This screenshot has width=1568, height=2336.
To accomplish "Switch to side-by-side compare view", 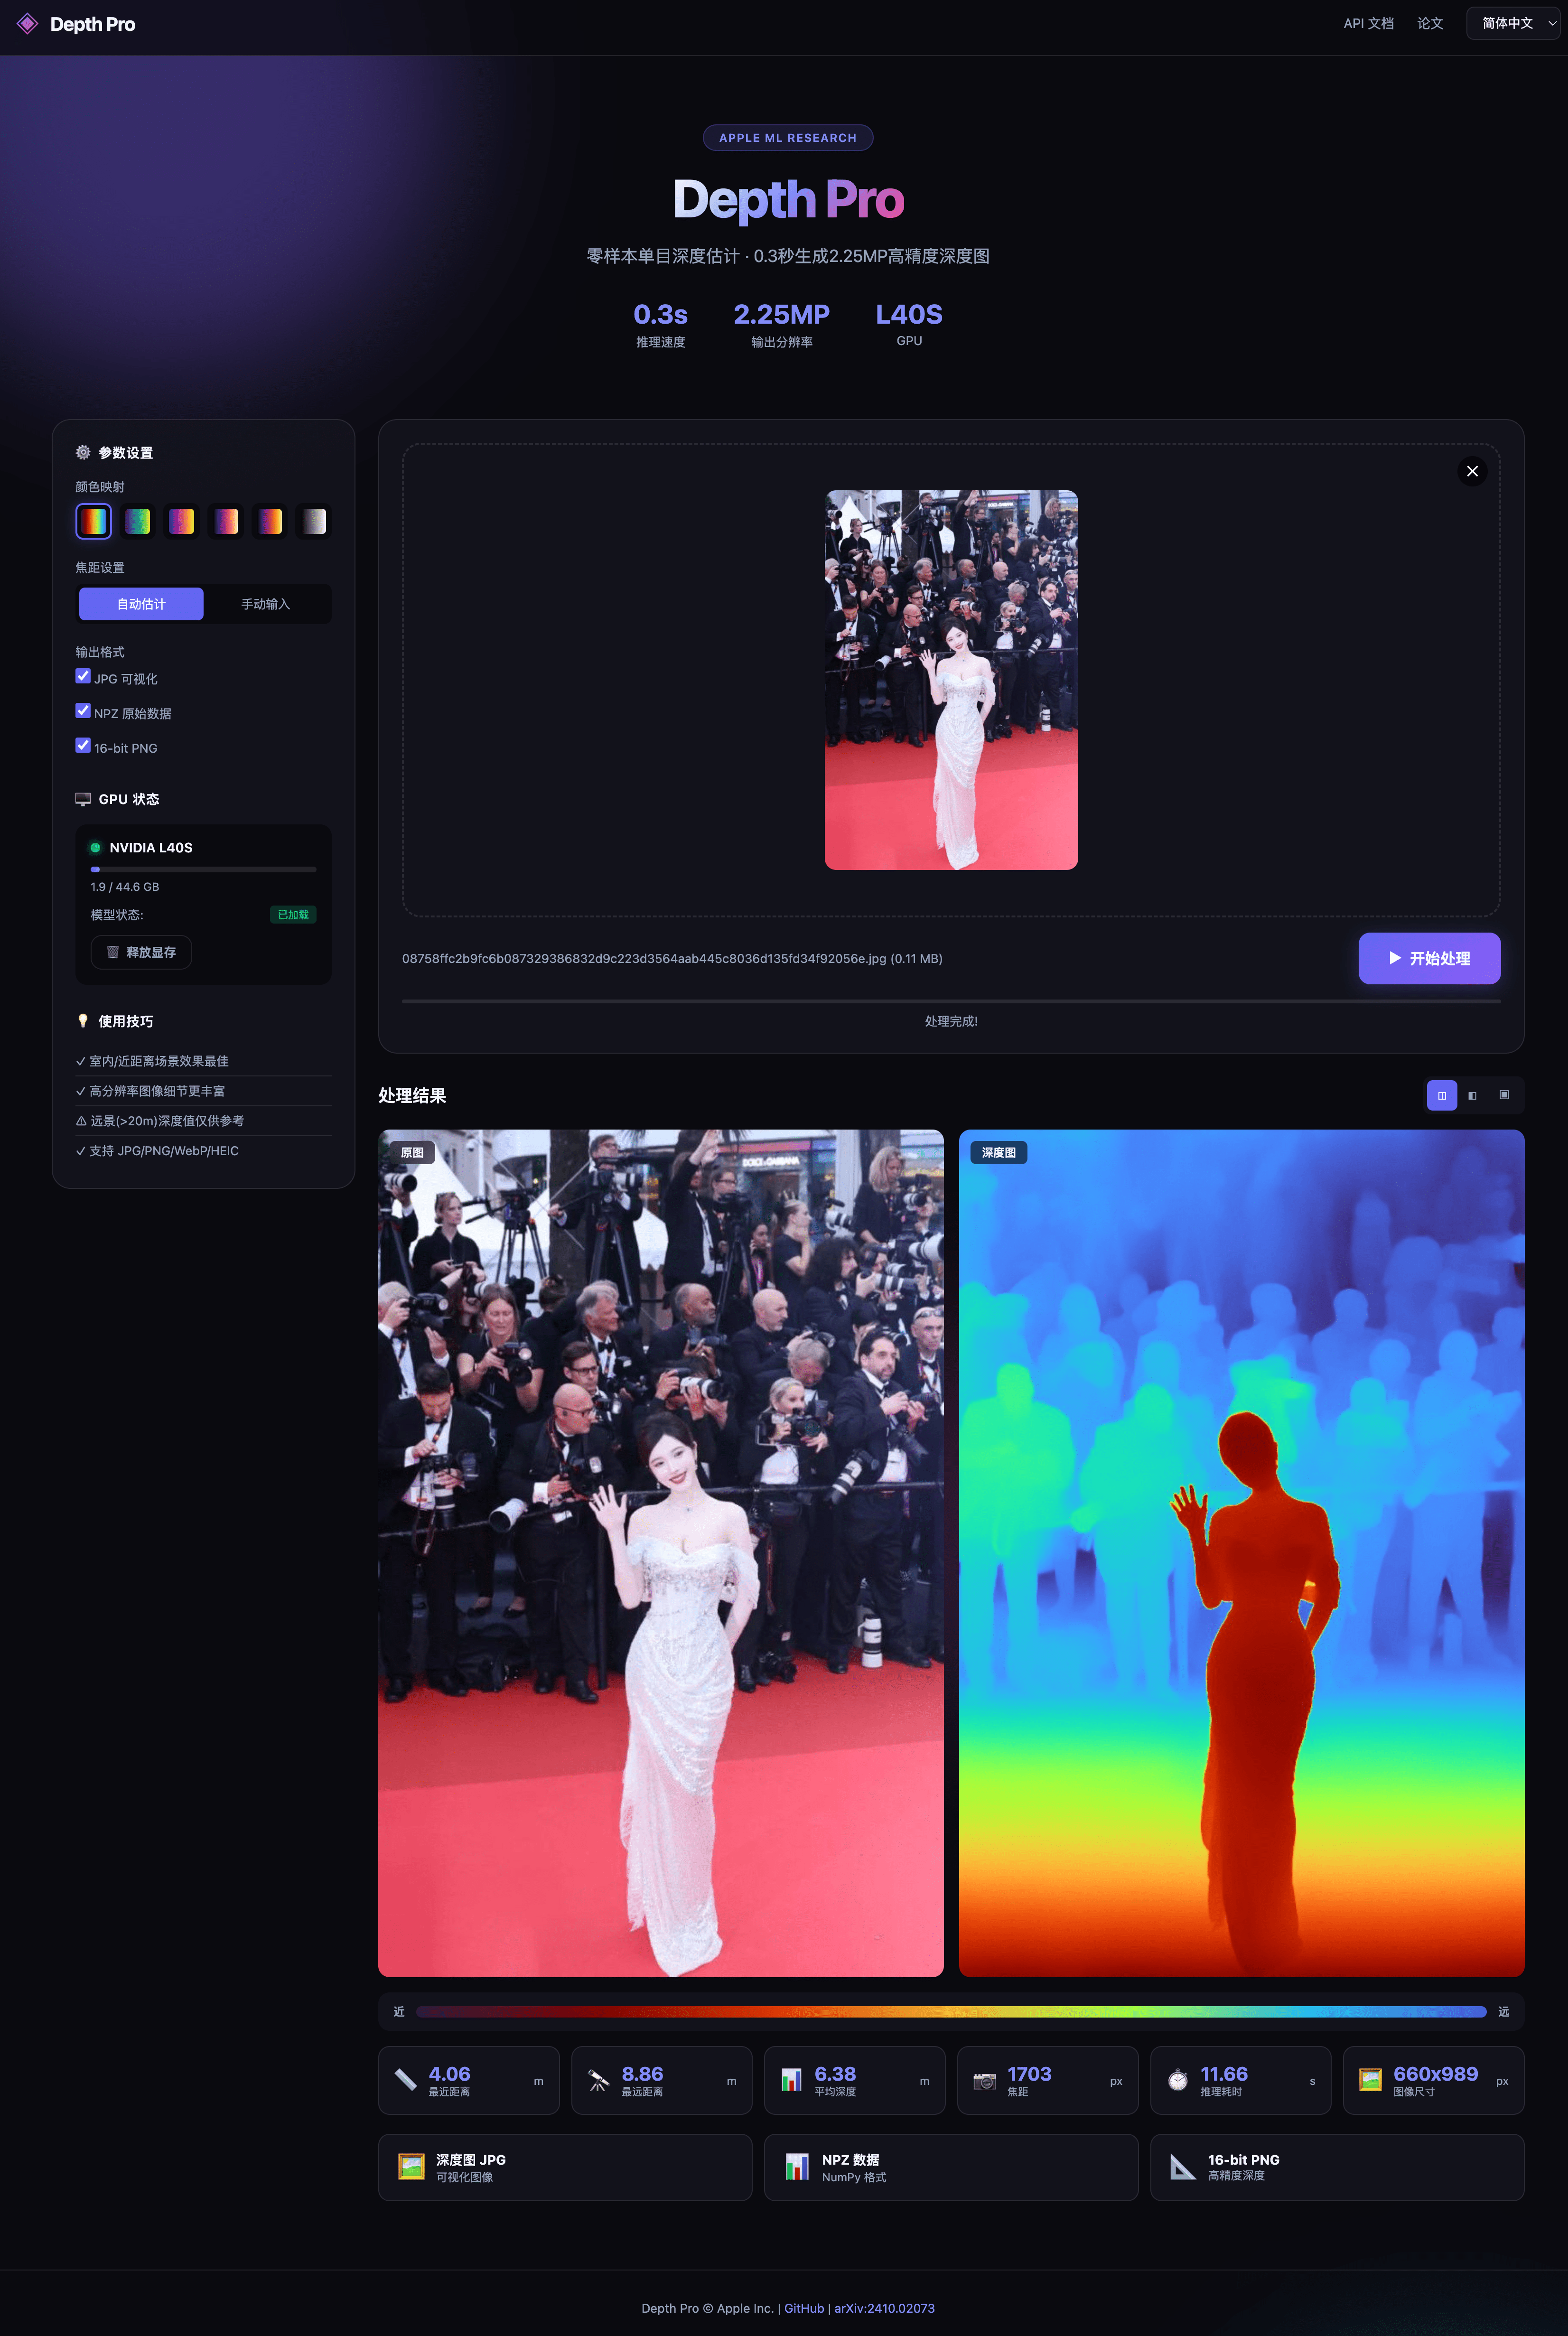I will pyautogui.click(x=1442, y=1096).
